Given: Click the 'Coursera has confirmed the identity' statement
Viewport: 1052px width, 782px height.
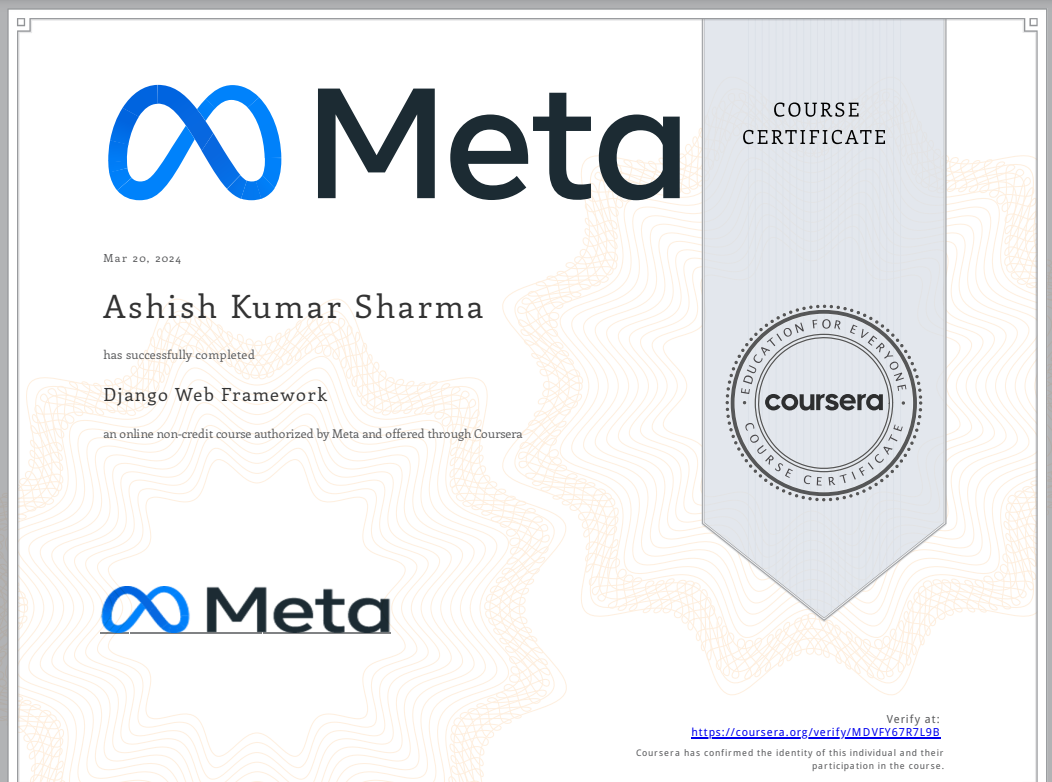Looking at the screenshot, I should point(790,759).
